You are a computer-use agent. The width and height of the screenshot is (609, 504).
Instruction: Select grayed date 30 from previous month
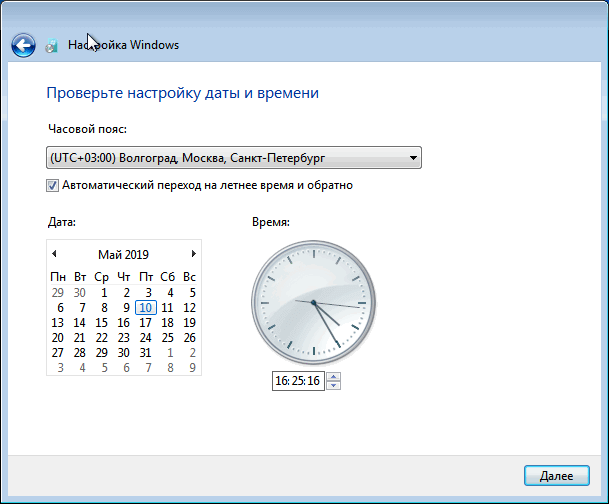(80, 293)
